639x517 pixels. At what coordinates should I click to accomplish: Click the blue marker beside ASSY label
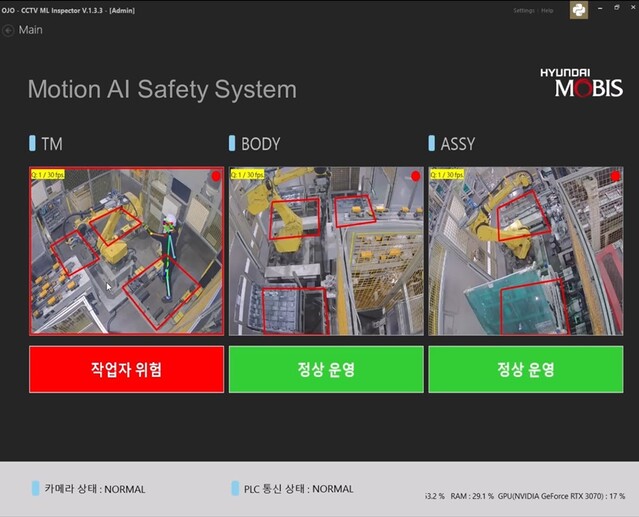(x=432, y=143)
